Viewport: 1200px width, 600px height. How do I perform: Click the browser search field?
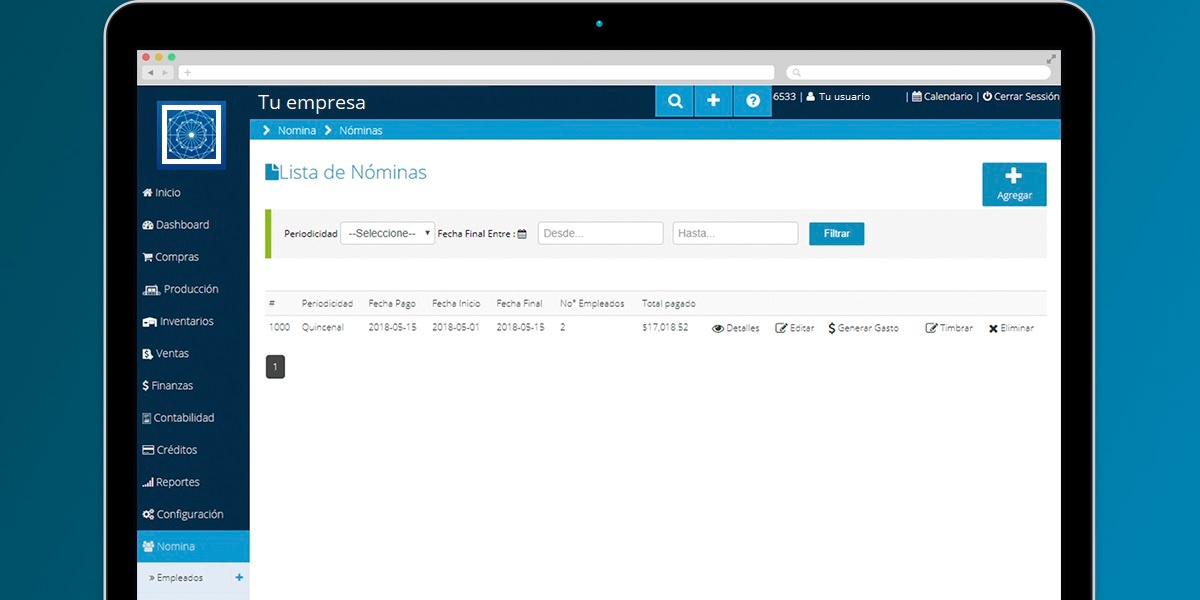(x=918, y=73)
